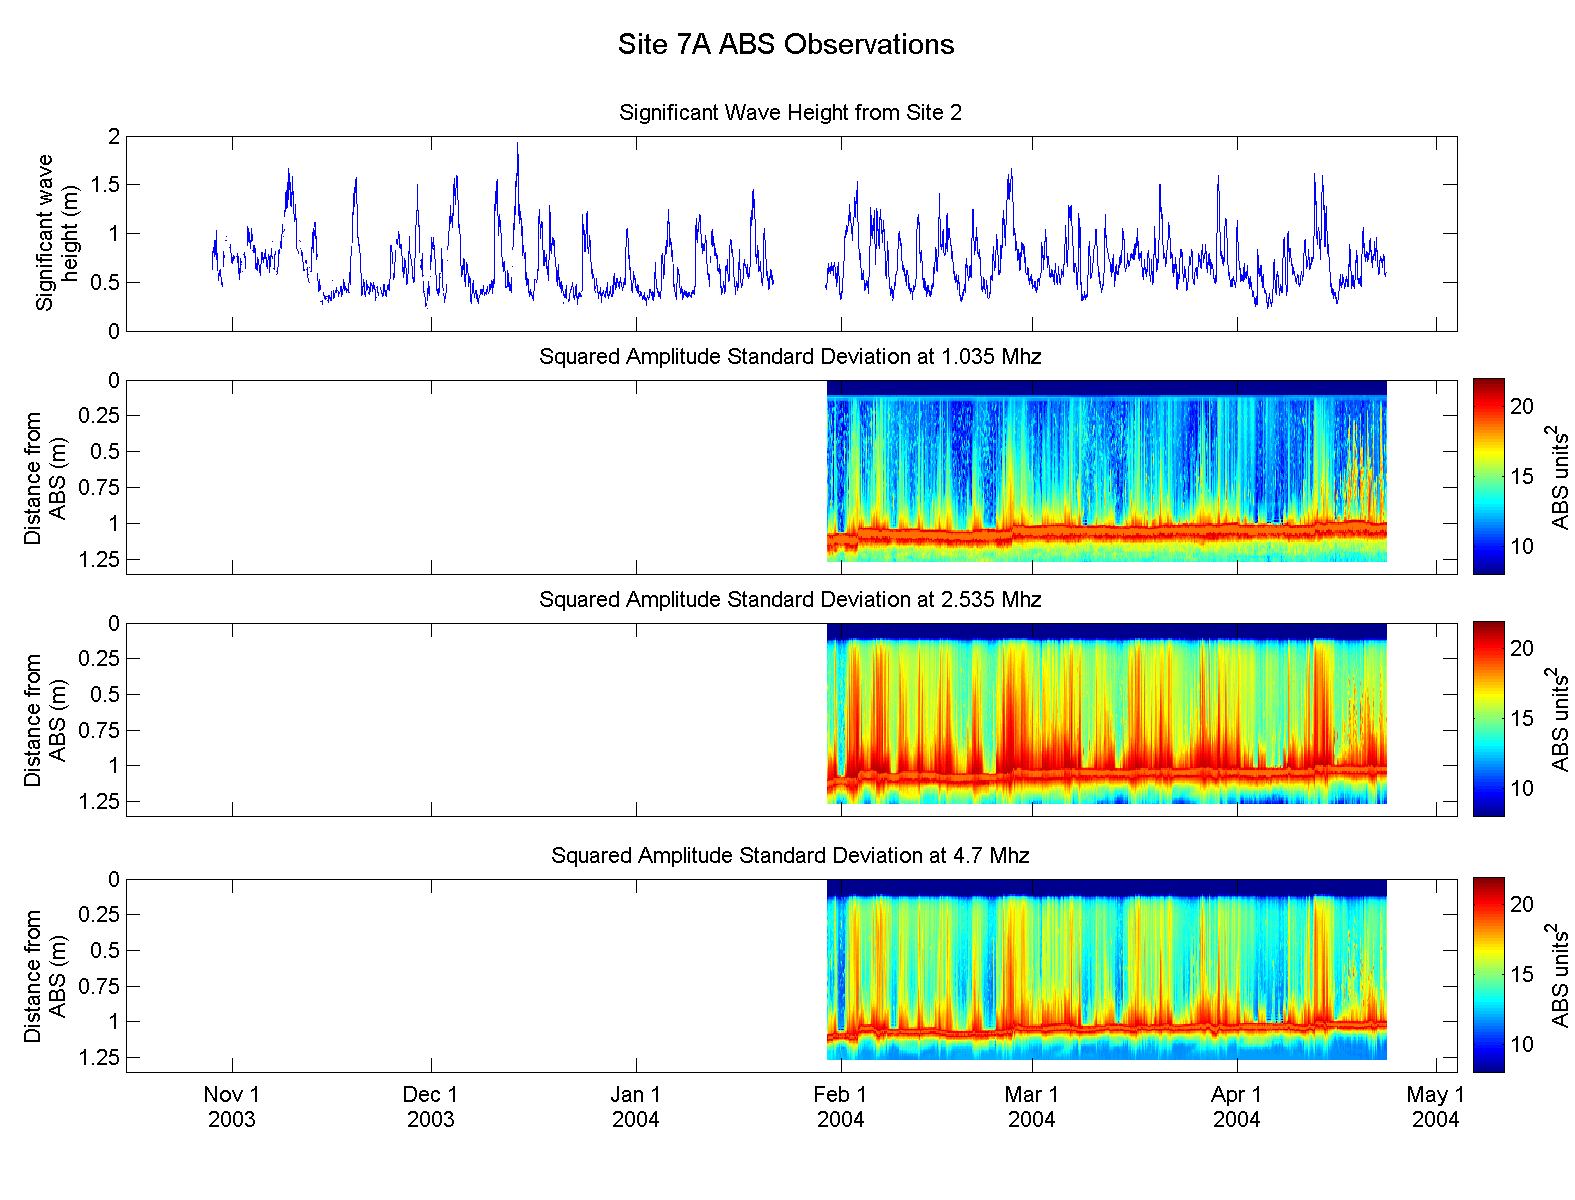The height and width of the screenshot is (1200, 1575).
Task: Click the Significant wave height (m) axis label
Action: [57, 233]
